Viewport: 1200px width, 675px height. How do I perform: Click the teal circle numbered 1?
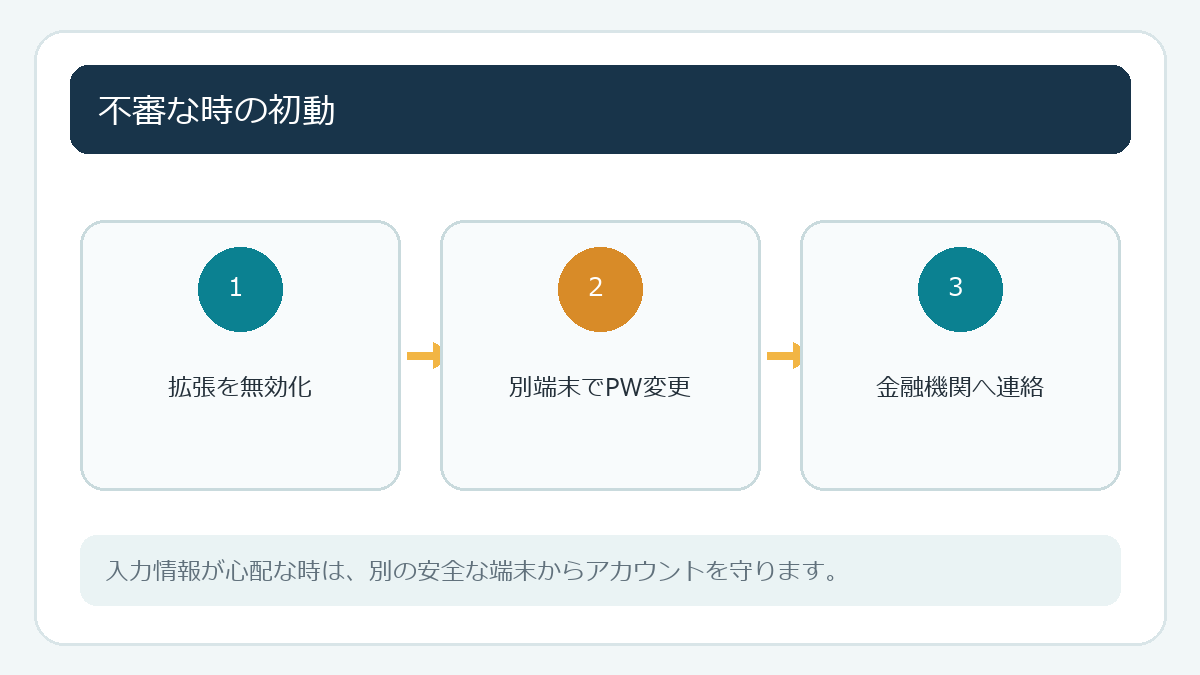pos(240,289)
